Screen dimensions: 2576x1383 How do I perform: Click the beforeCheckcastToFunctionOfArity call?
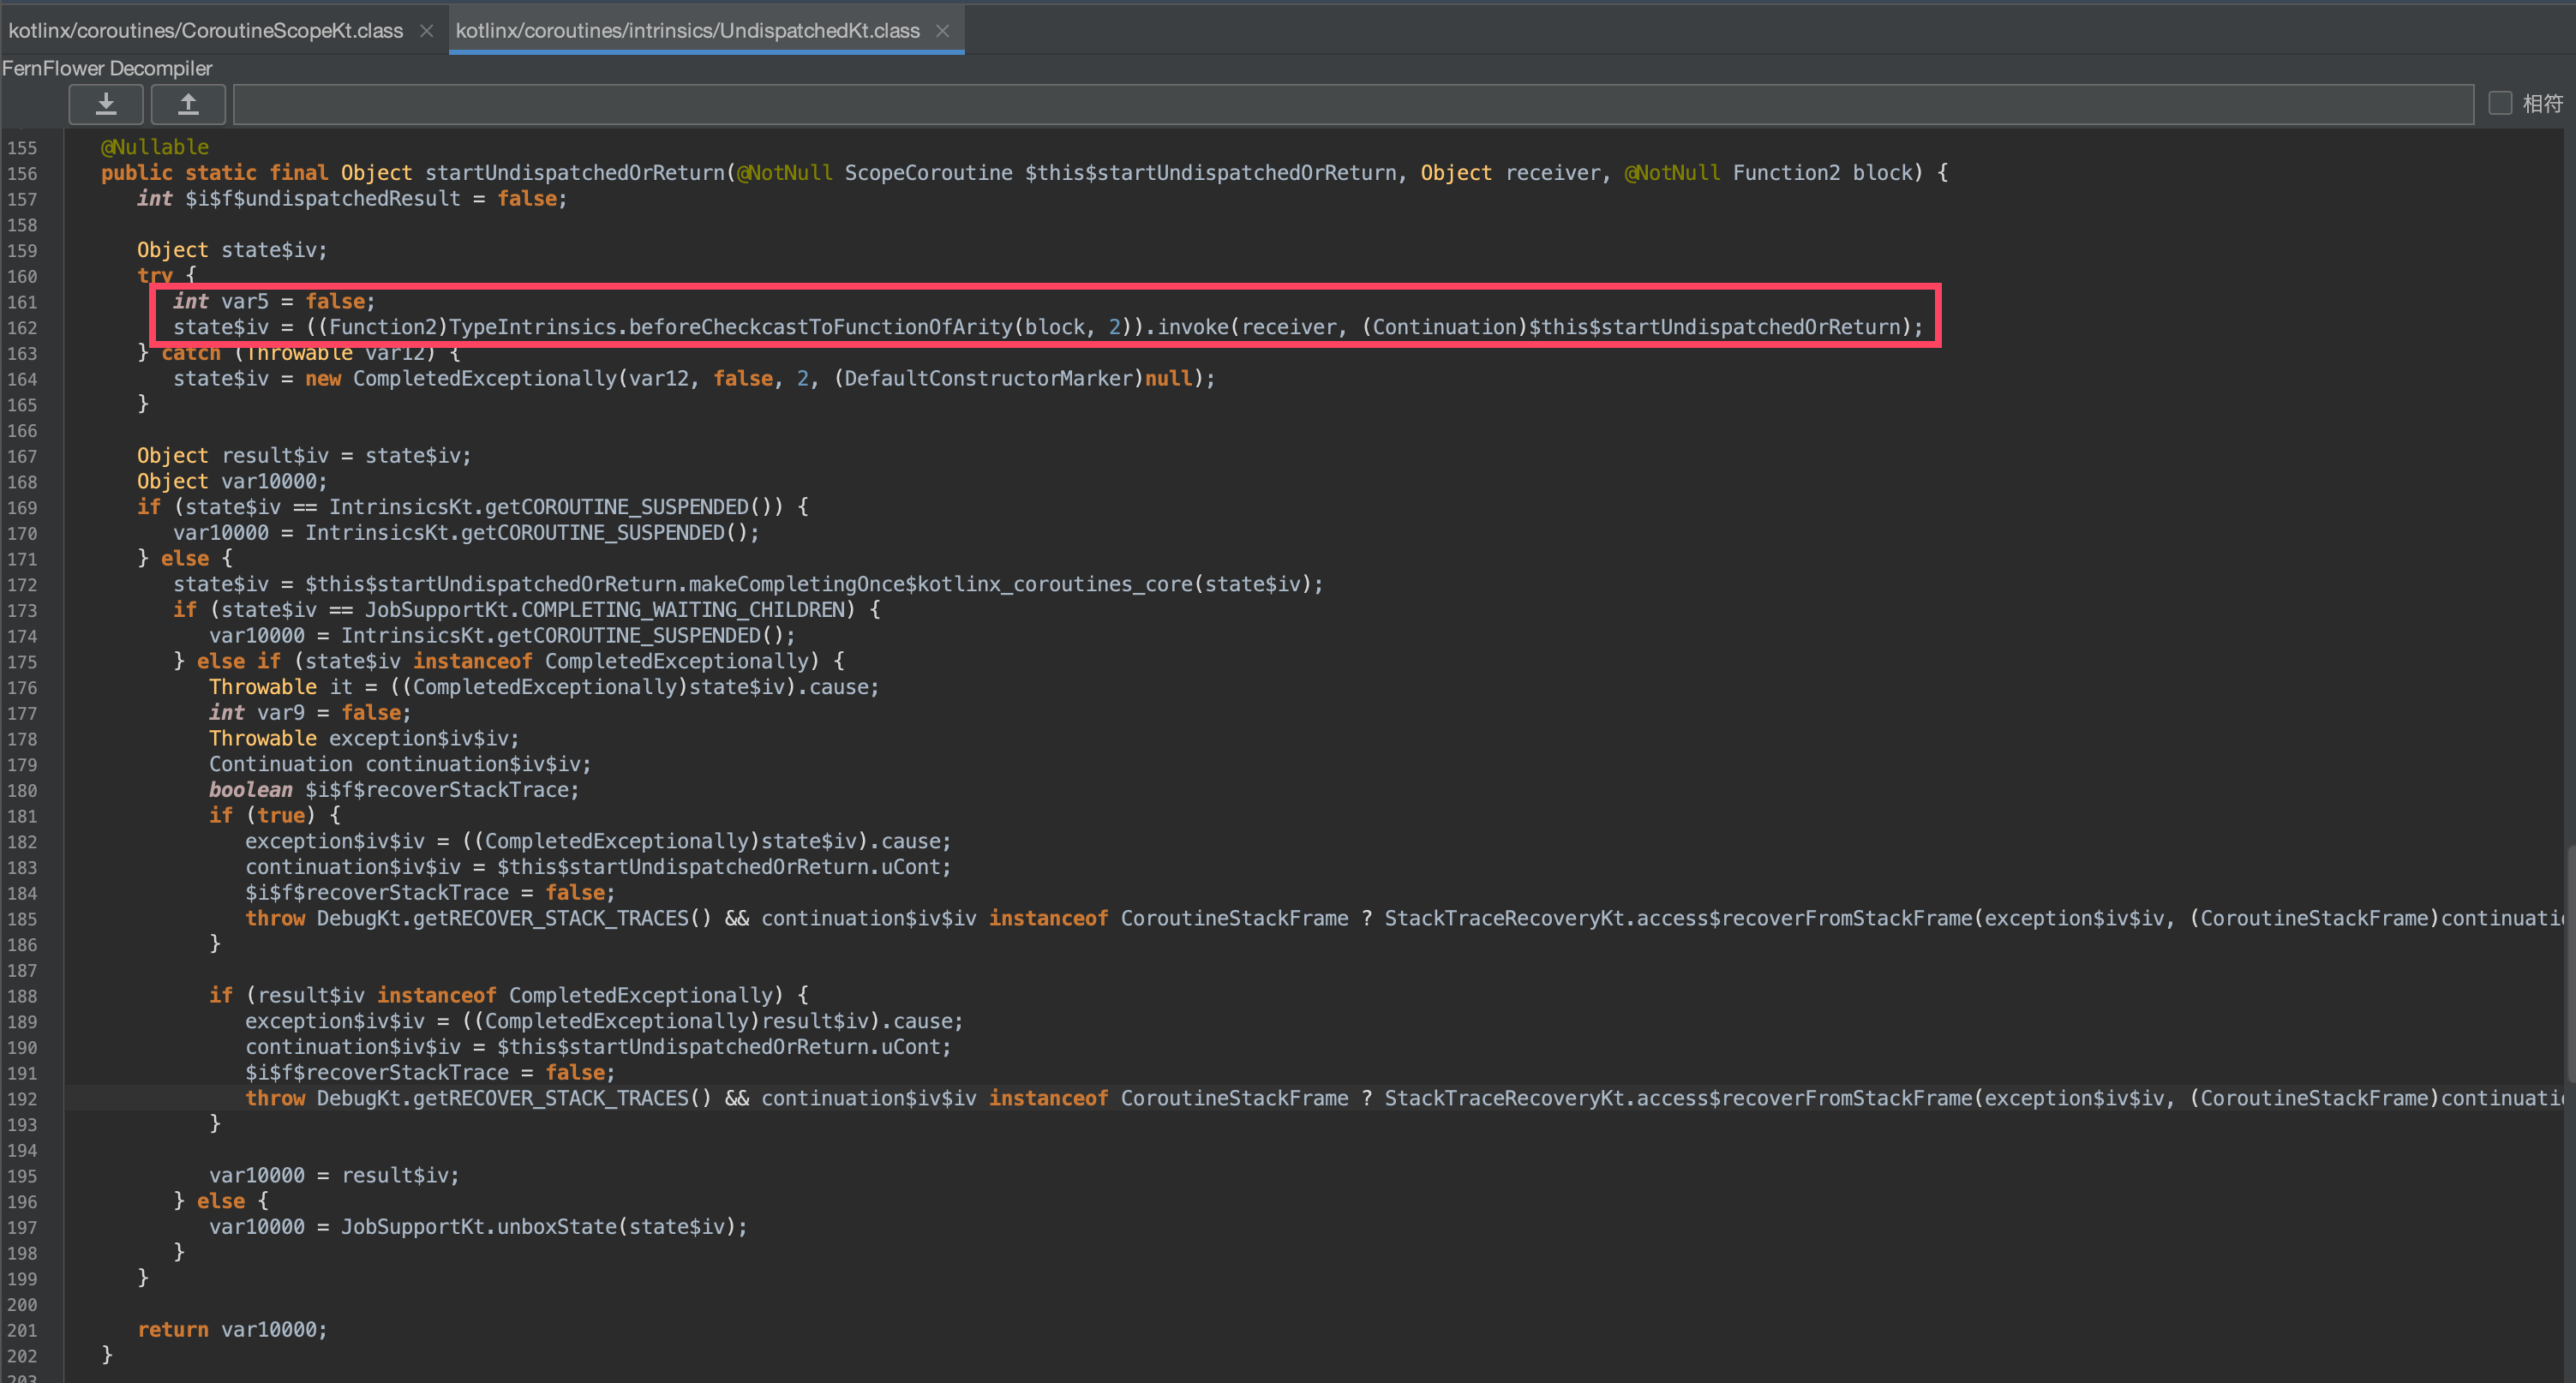[x=820, y=327]
